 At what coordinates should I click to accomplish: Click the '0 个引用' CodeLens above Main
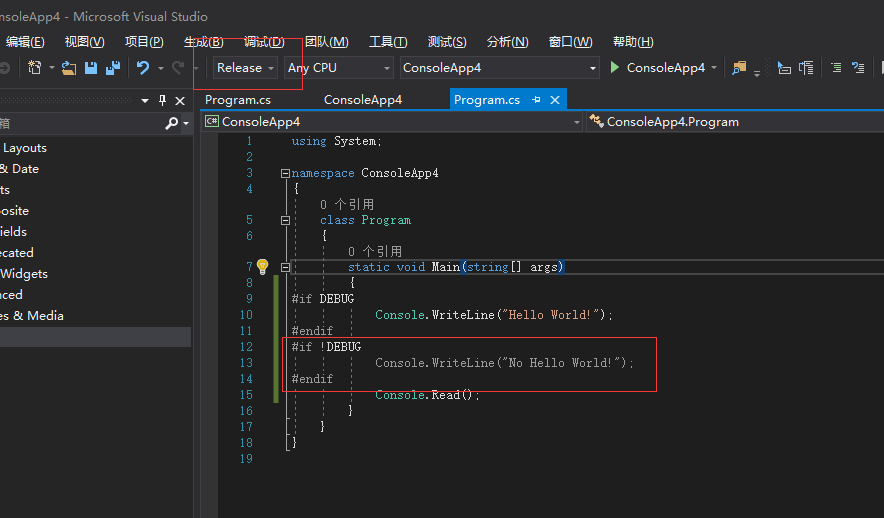pos(375,251)
